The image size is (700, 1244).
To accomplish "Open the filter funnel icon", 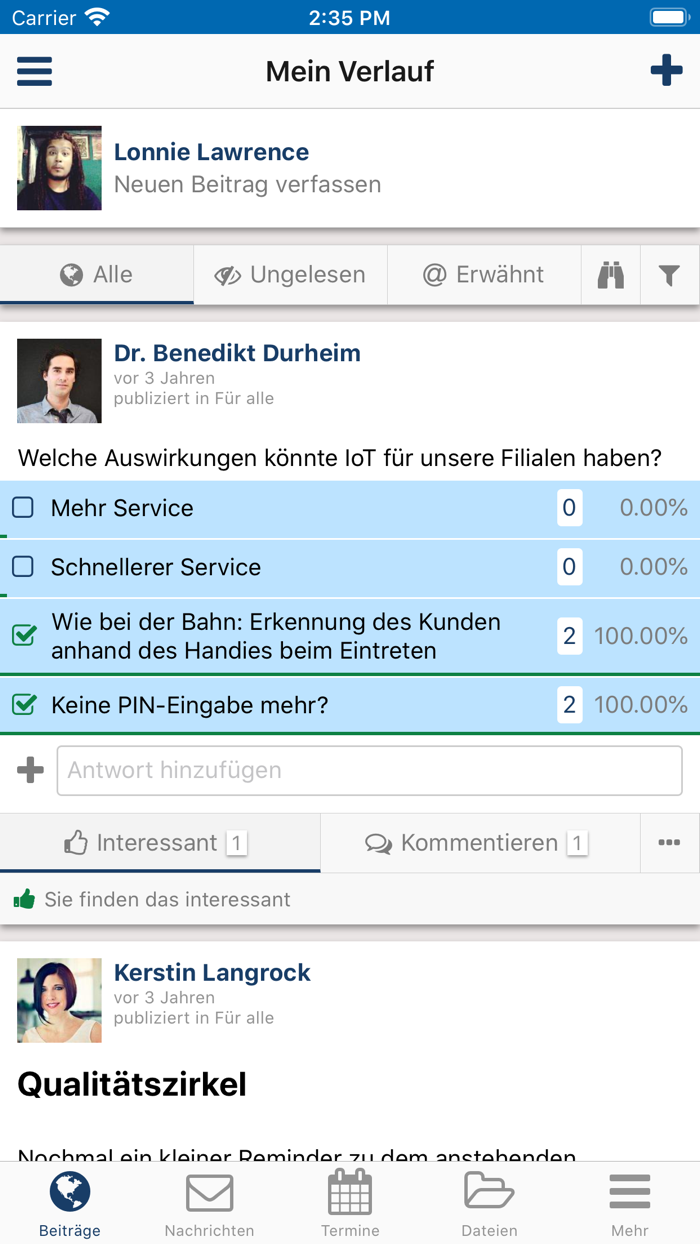I will coord(670,275).
